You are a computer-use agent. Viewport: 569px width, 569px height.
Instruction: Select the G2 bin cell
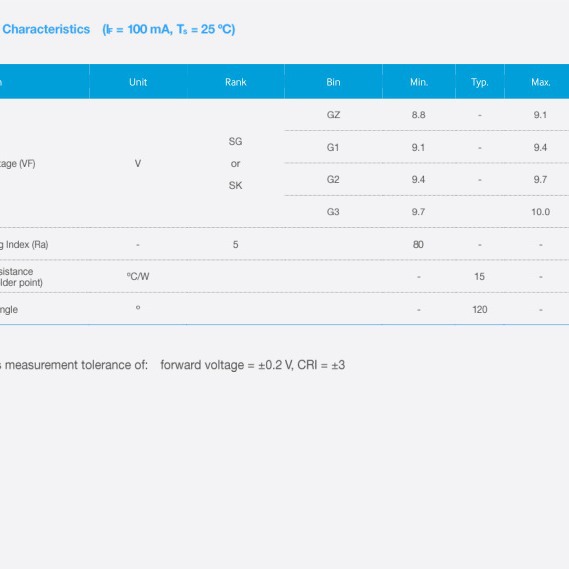[x=333, y=179]
